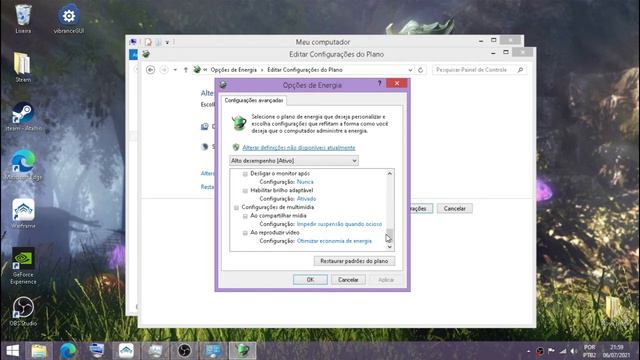This screenshot has width=640, height=360.
Task: Select Configurações avançadas tab
Action: point(253,100)
